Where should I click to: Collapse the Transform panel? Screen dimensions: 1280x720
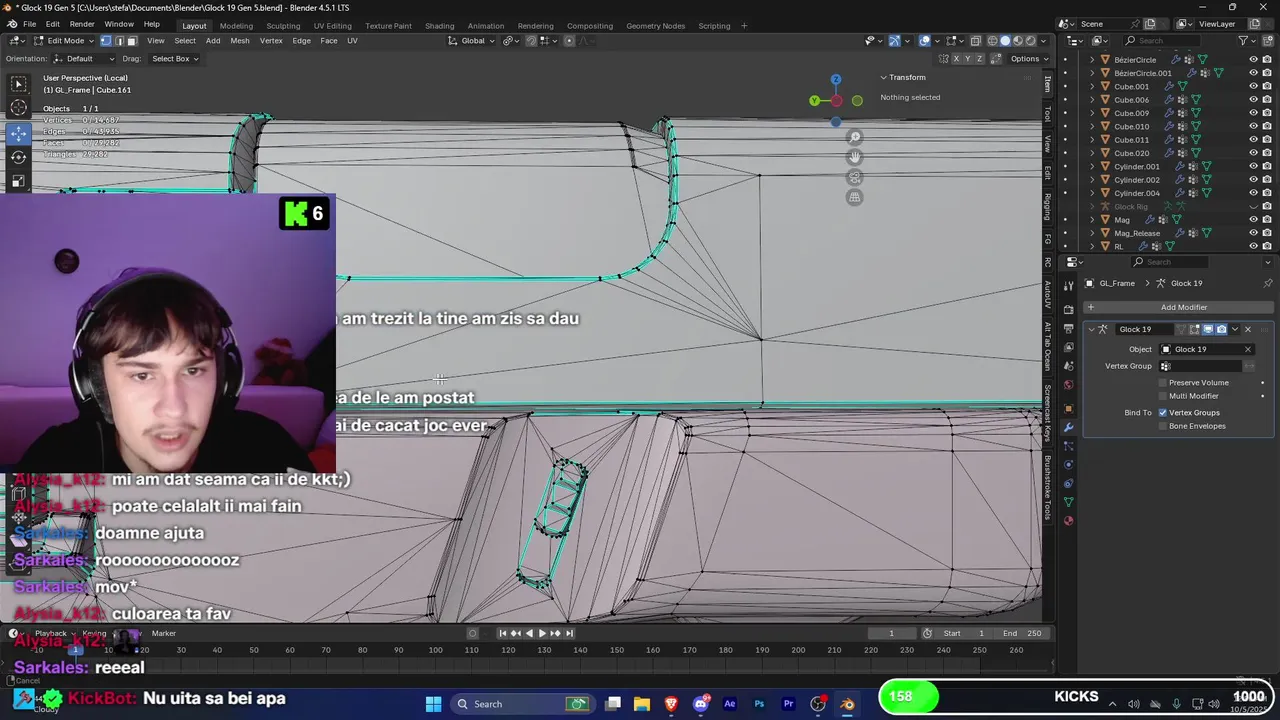click(884, 77)
